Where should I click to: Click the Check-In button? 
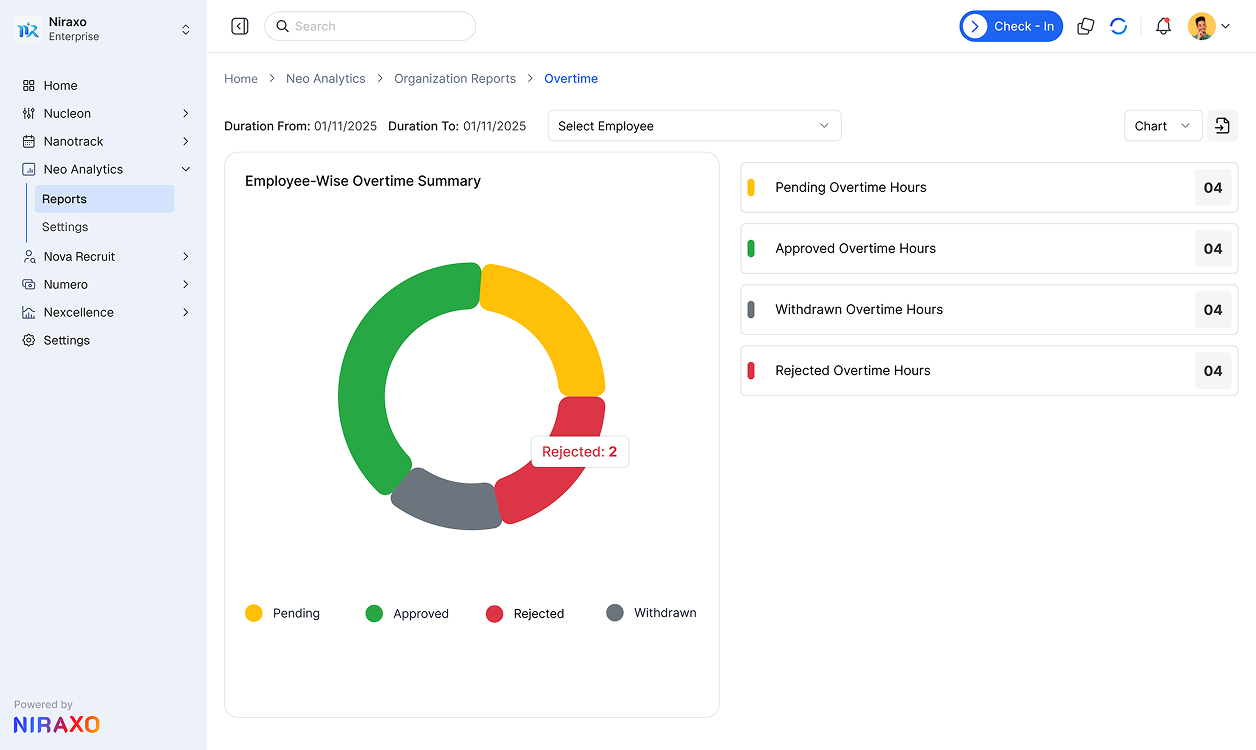coord(1011,26)
